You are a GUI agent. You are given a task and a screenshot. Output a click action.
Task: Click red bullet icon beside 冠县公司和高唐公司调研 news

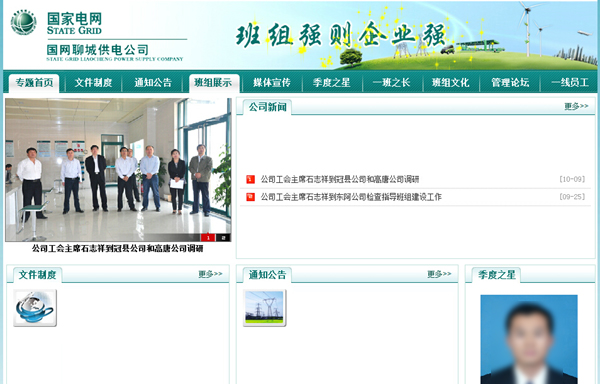coord(251,179)
